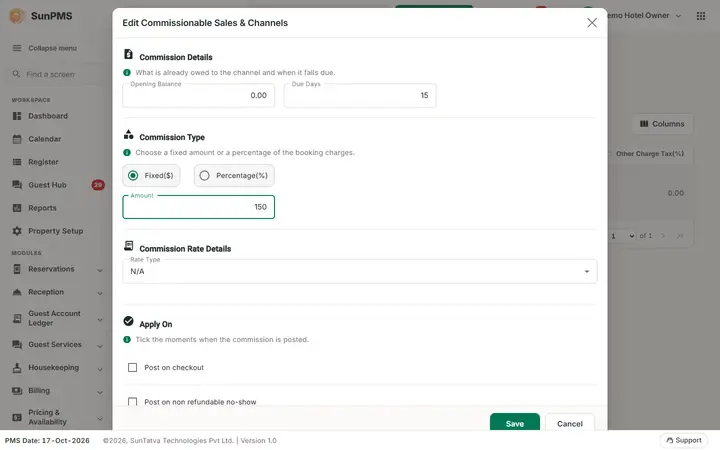Viewport: 720px width, 450px height.
Task: Select the Percentage(%) commission type
Action: pyautogui.click(x=234, y=175)
